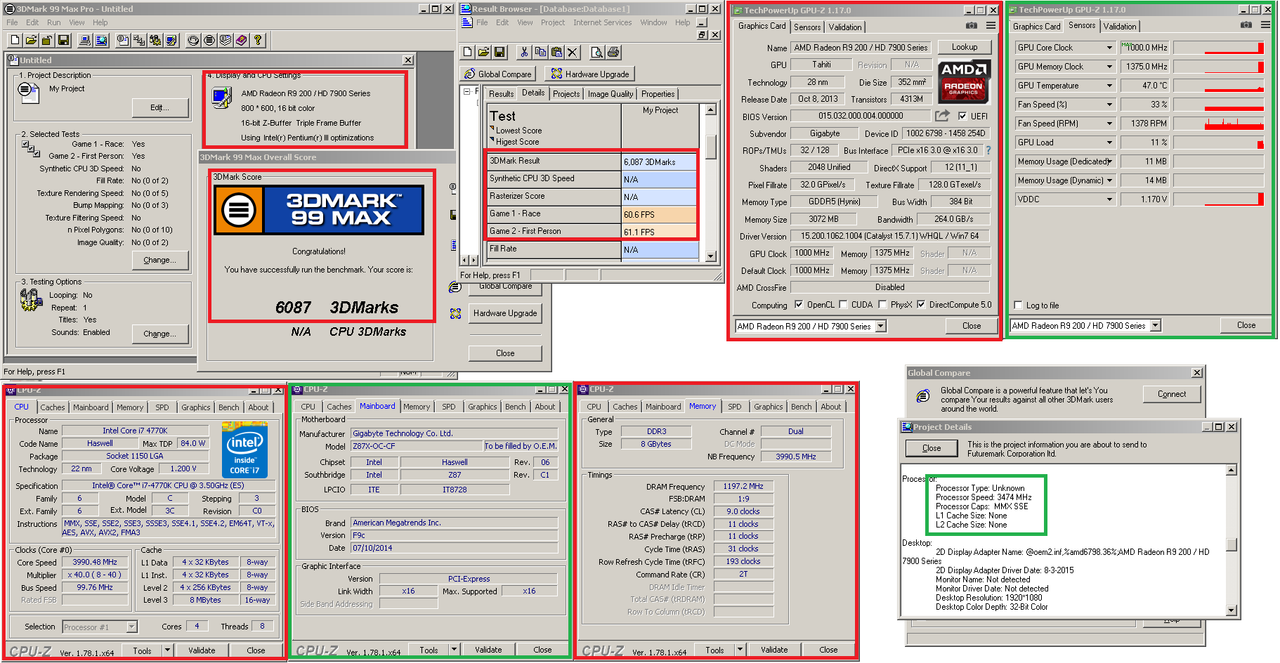Switch to Validation tab in GPU-Z Graphics Card window
The height and width of the screenshot is (663, 1280).
tap(845, 27)
